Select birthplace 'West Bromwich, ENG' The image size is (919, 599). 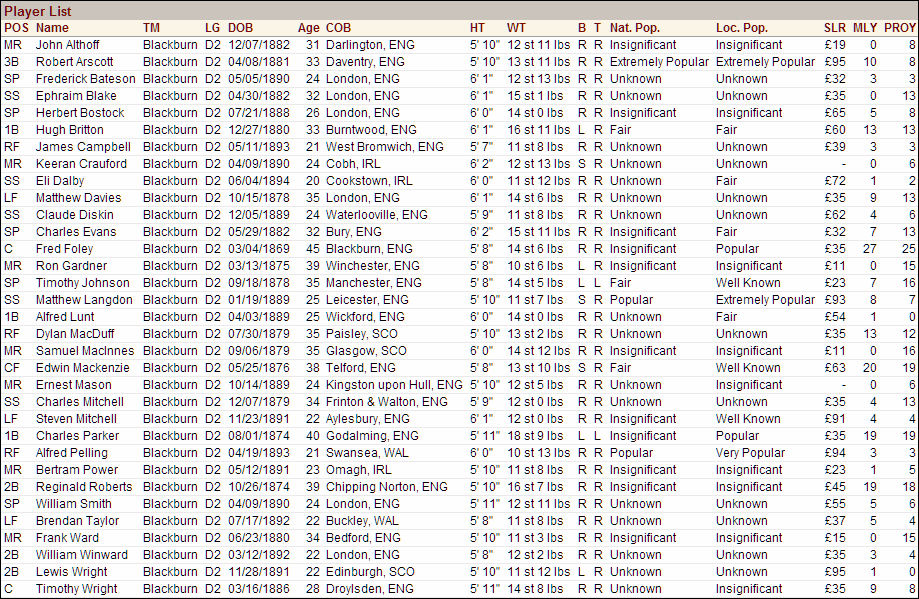coord(384,147)
